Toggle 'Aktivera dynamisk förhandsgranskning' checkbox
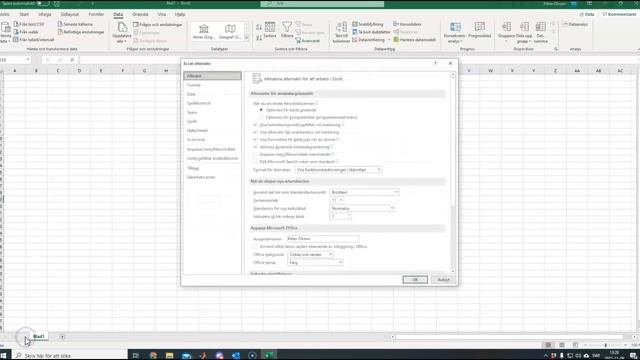 tap(256, 147)
